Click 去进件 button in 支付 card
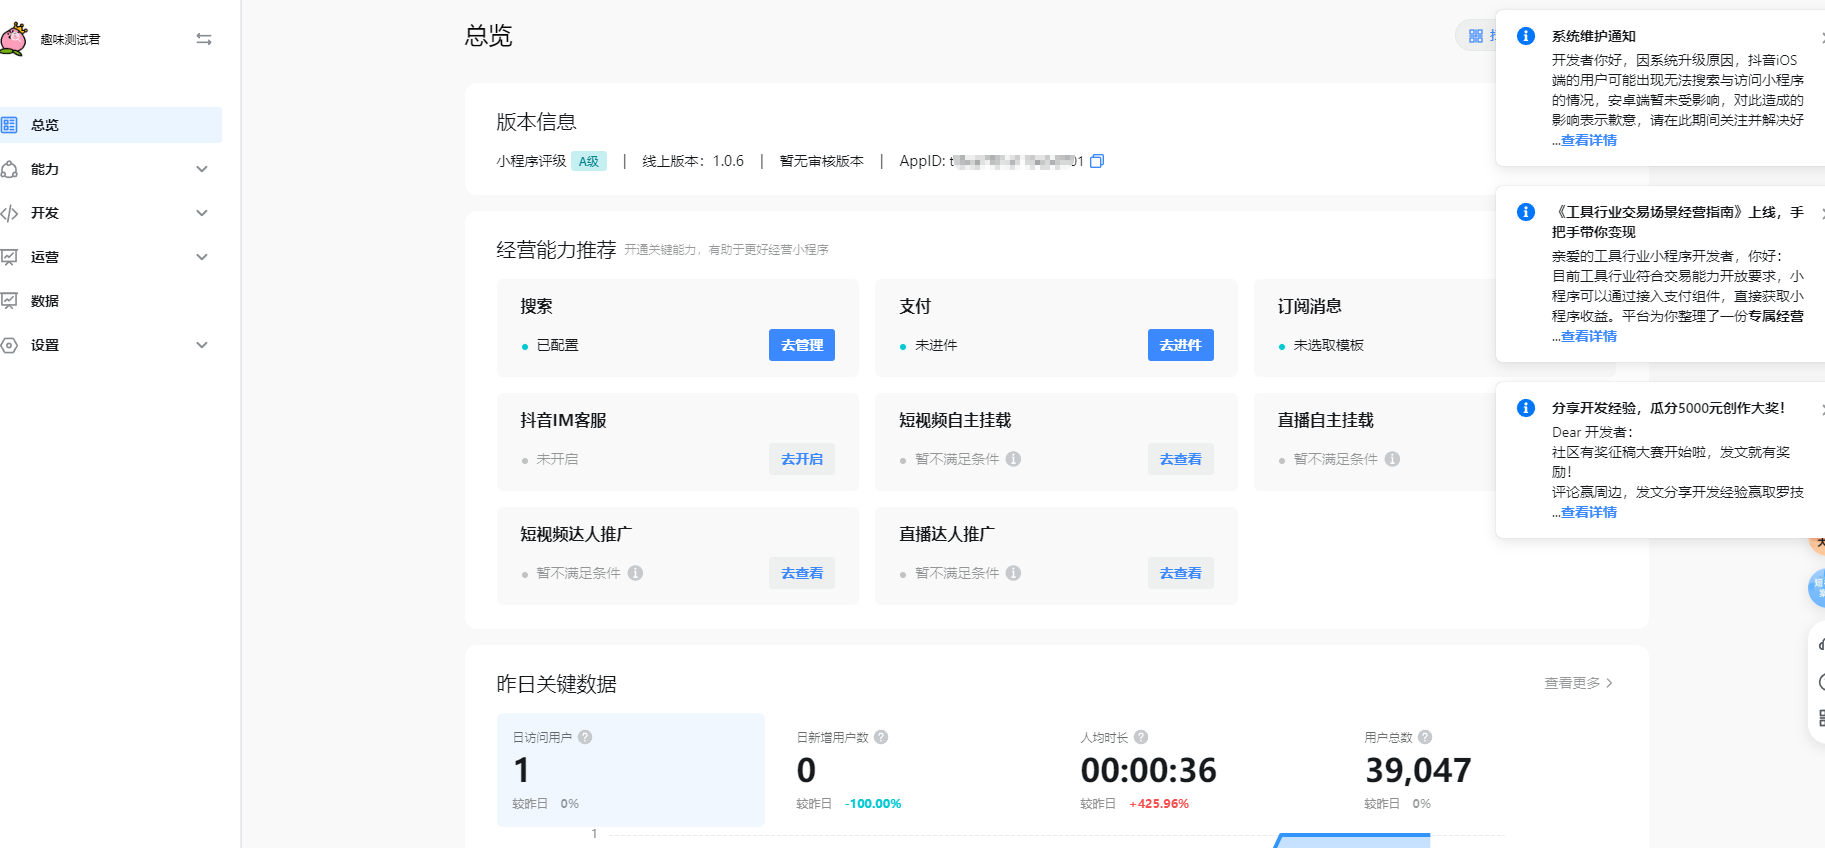This screenshot has height=848, width=1825. 1180,345
